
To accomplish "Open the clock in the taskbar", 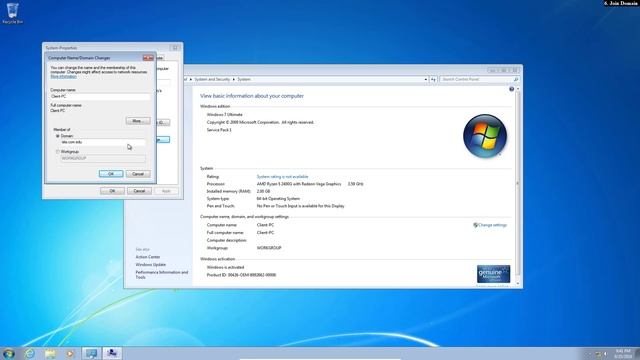I will pos(623,354).
